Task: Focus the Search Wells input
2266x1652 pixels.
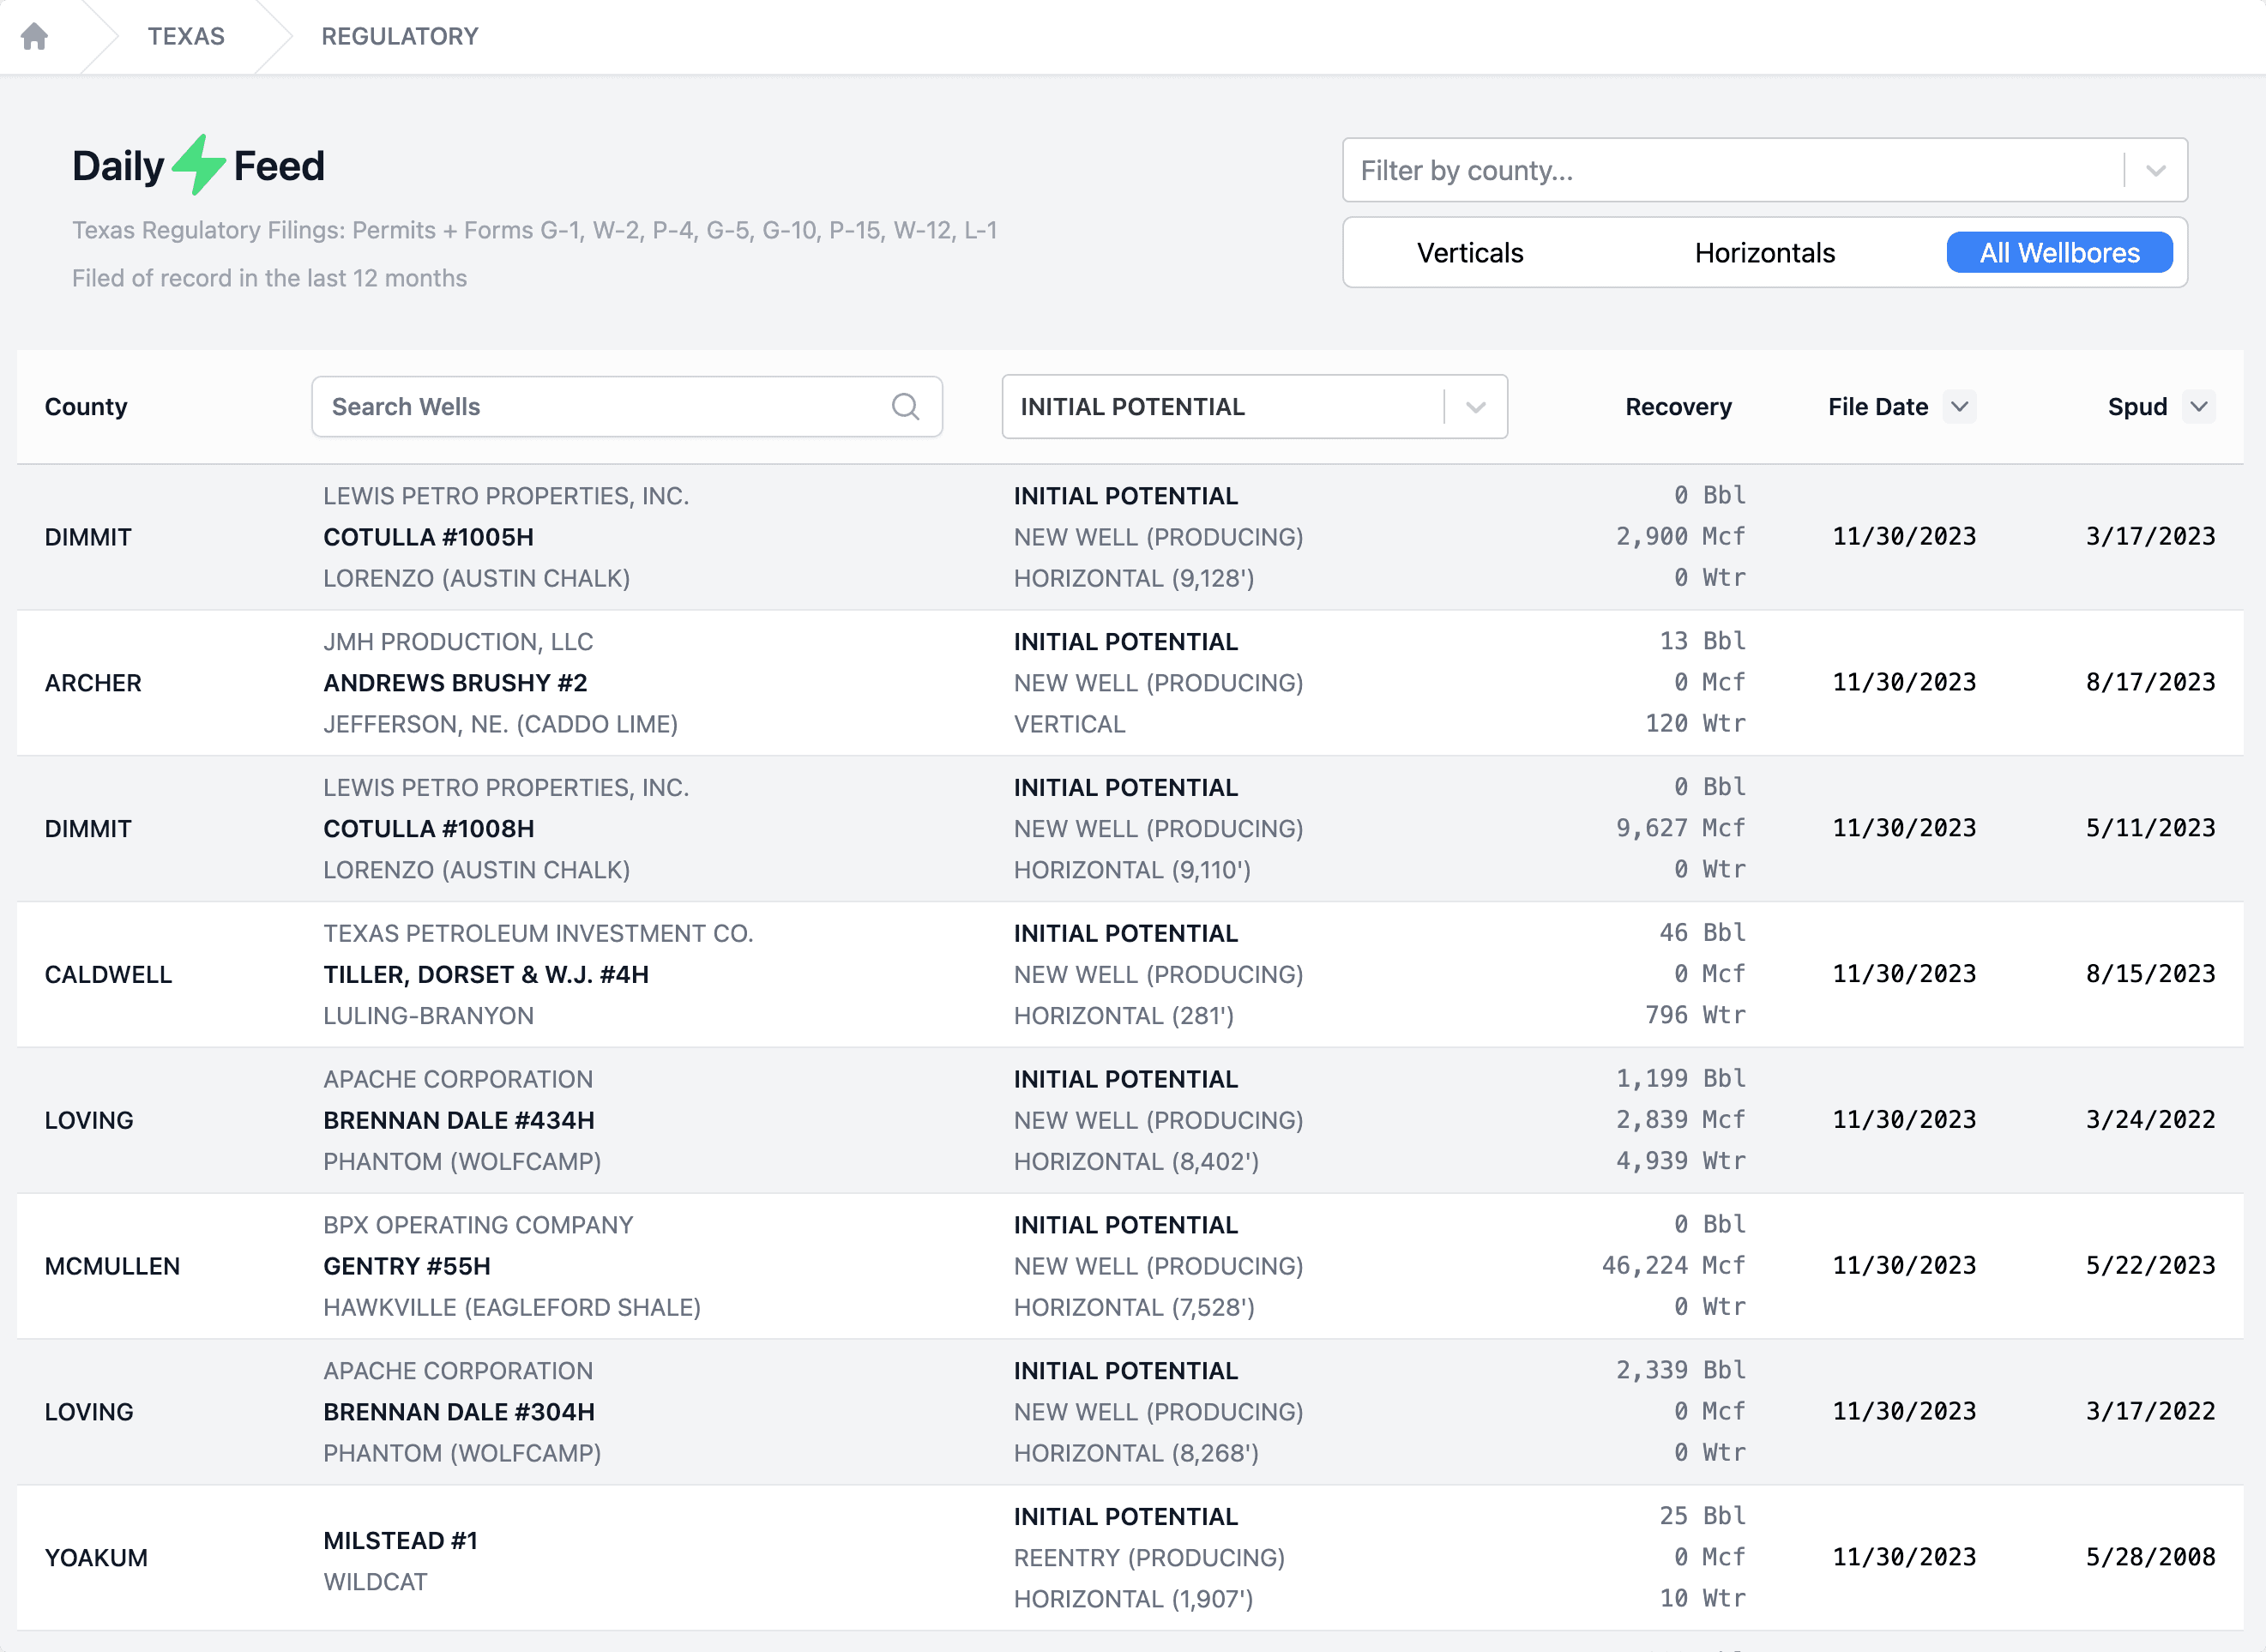Action: point(626,407)
